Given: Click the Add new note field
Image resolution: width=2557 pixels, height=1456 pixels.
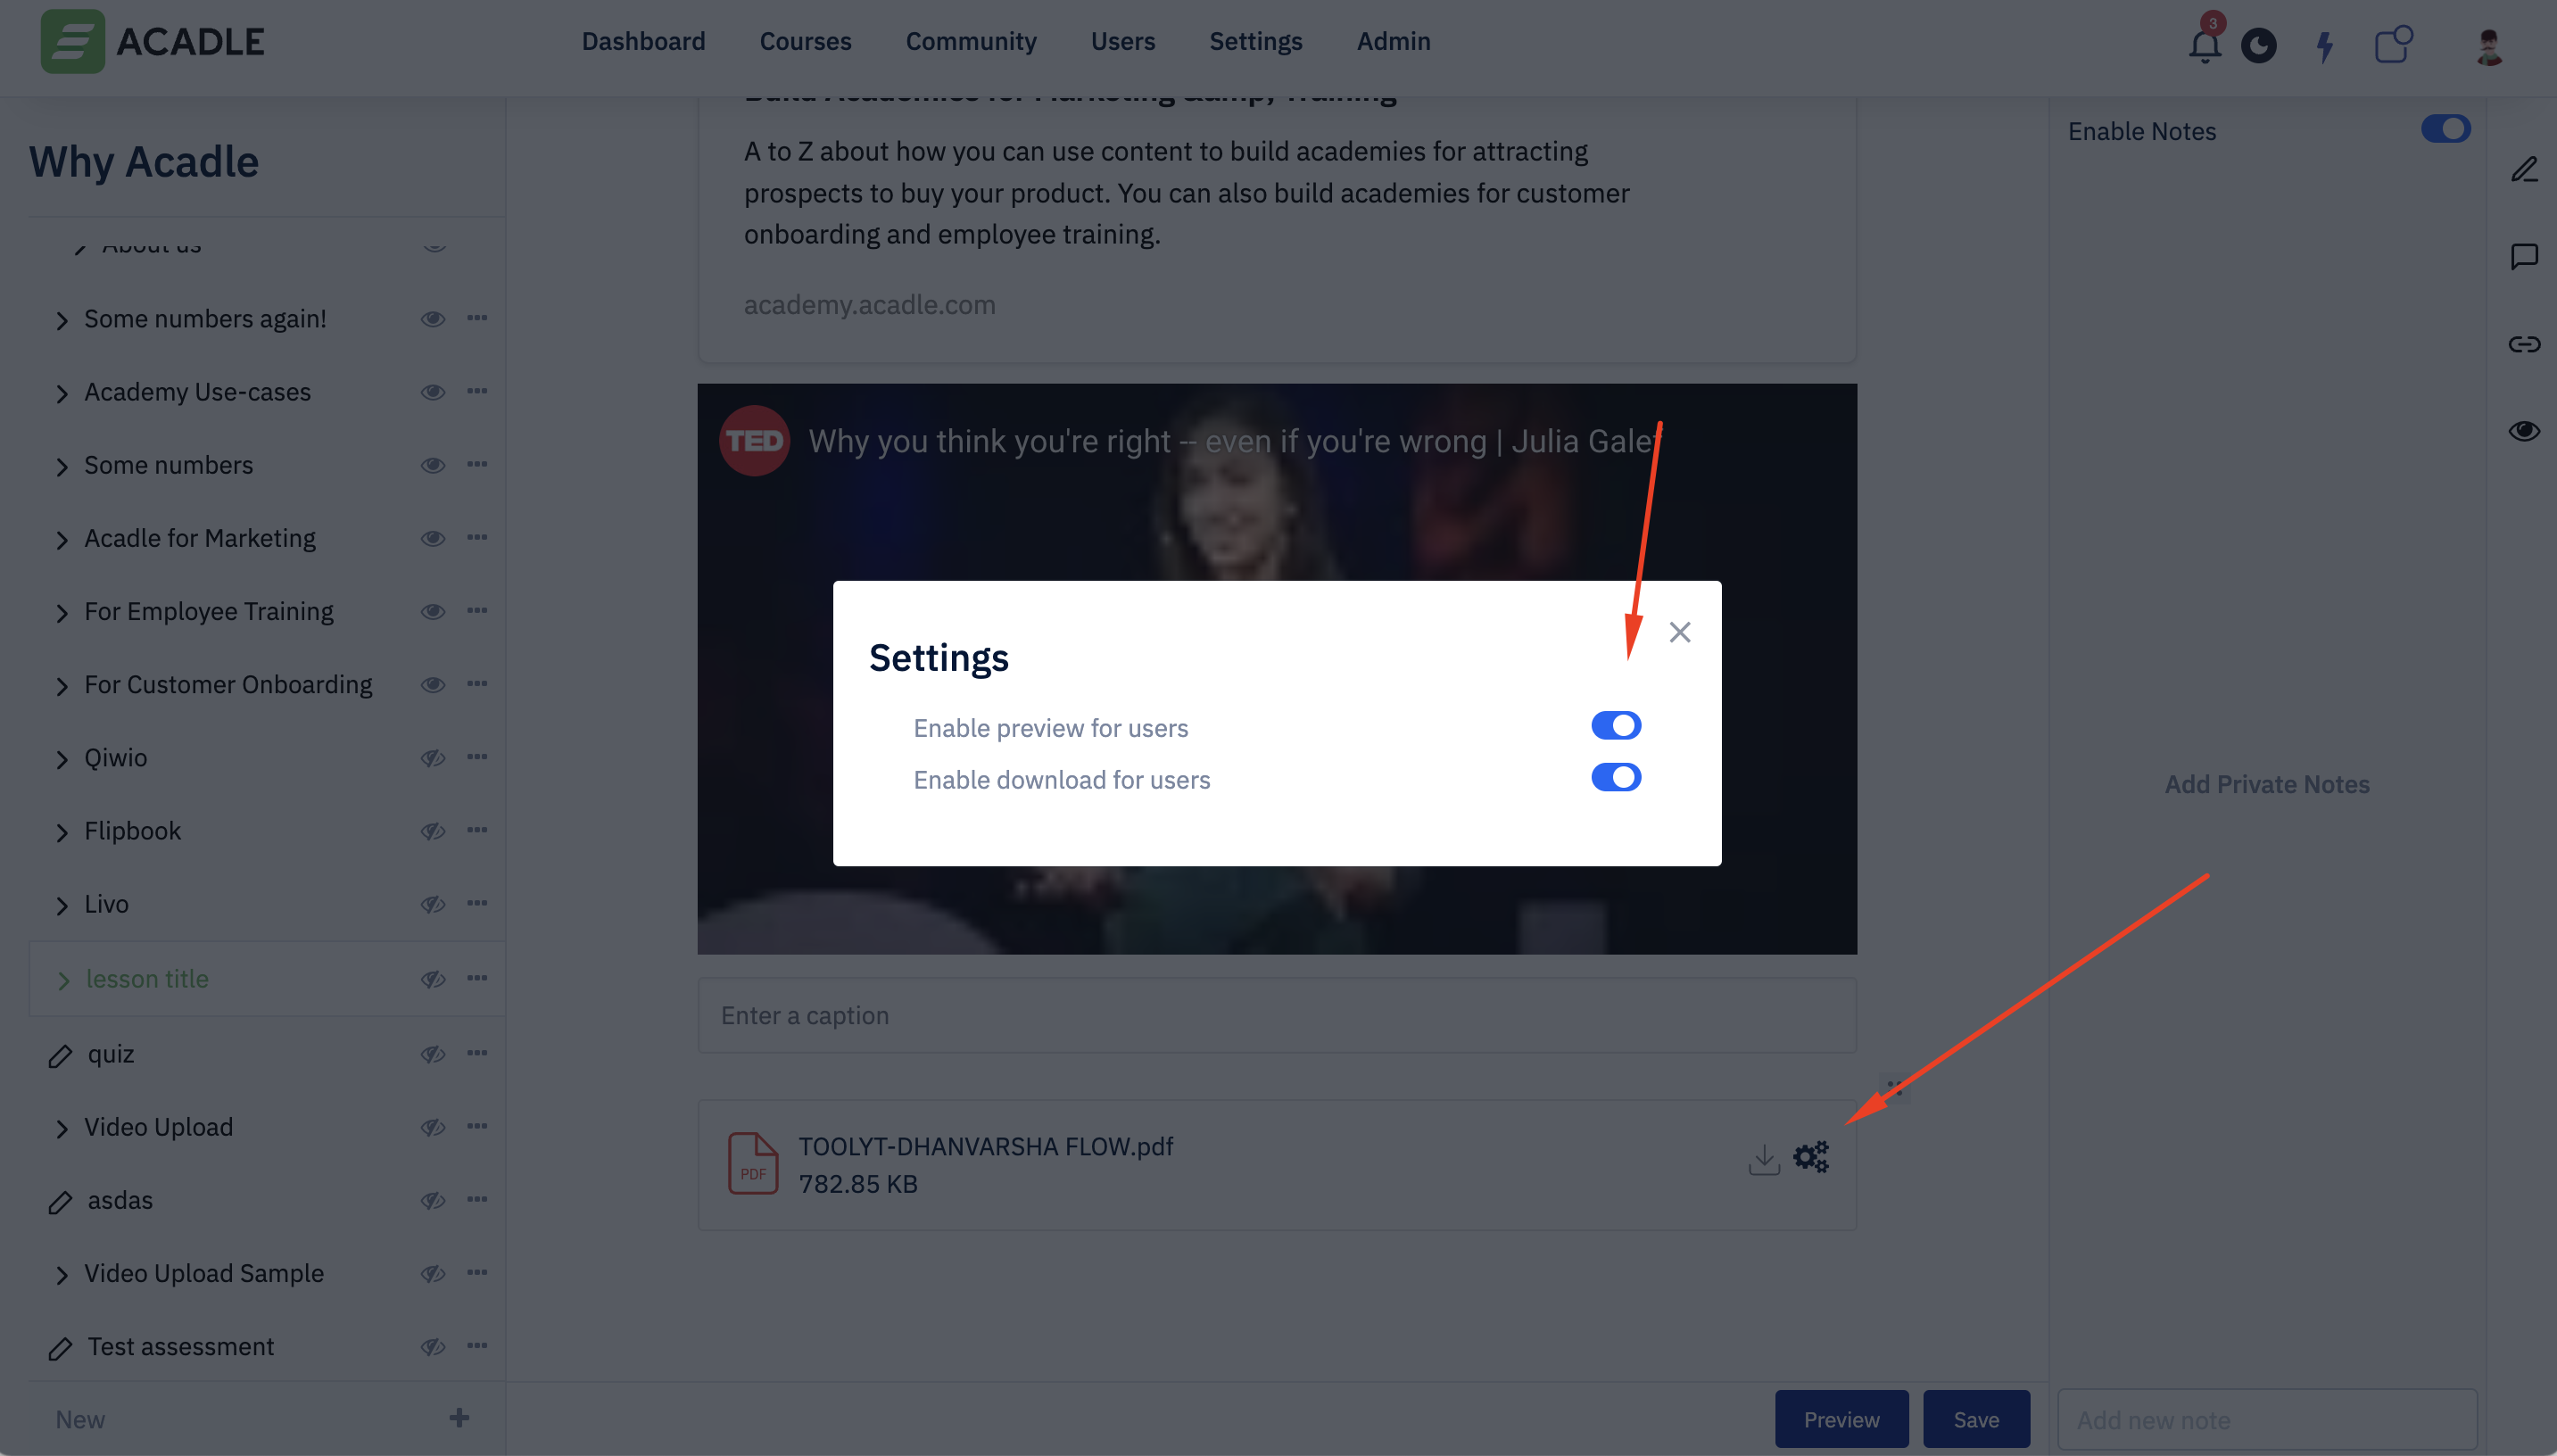Looking at the screenshot, I should 2267,1419.
